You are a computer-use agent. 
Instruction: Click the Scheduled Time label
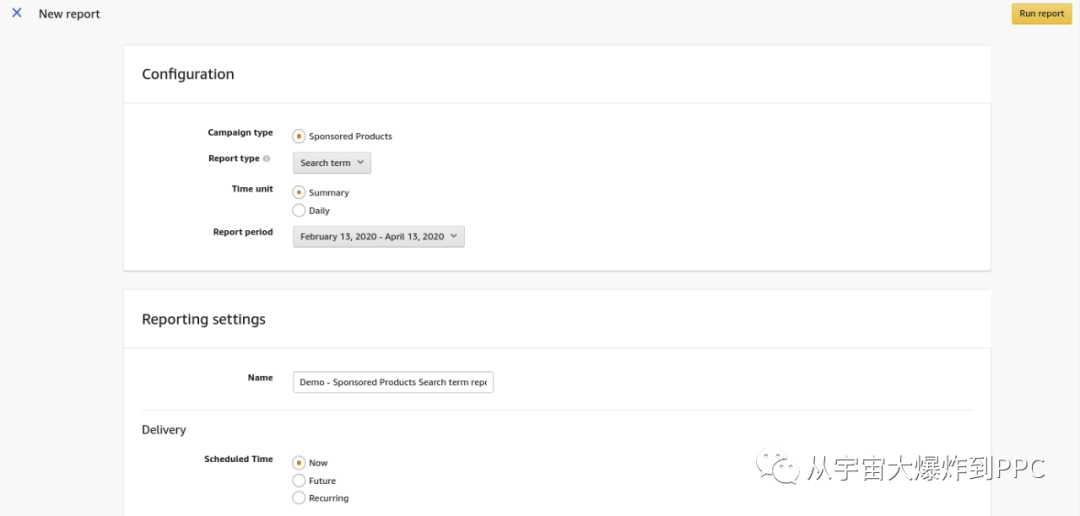[238, 460]
